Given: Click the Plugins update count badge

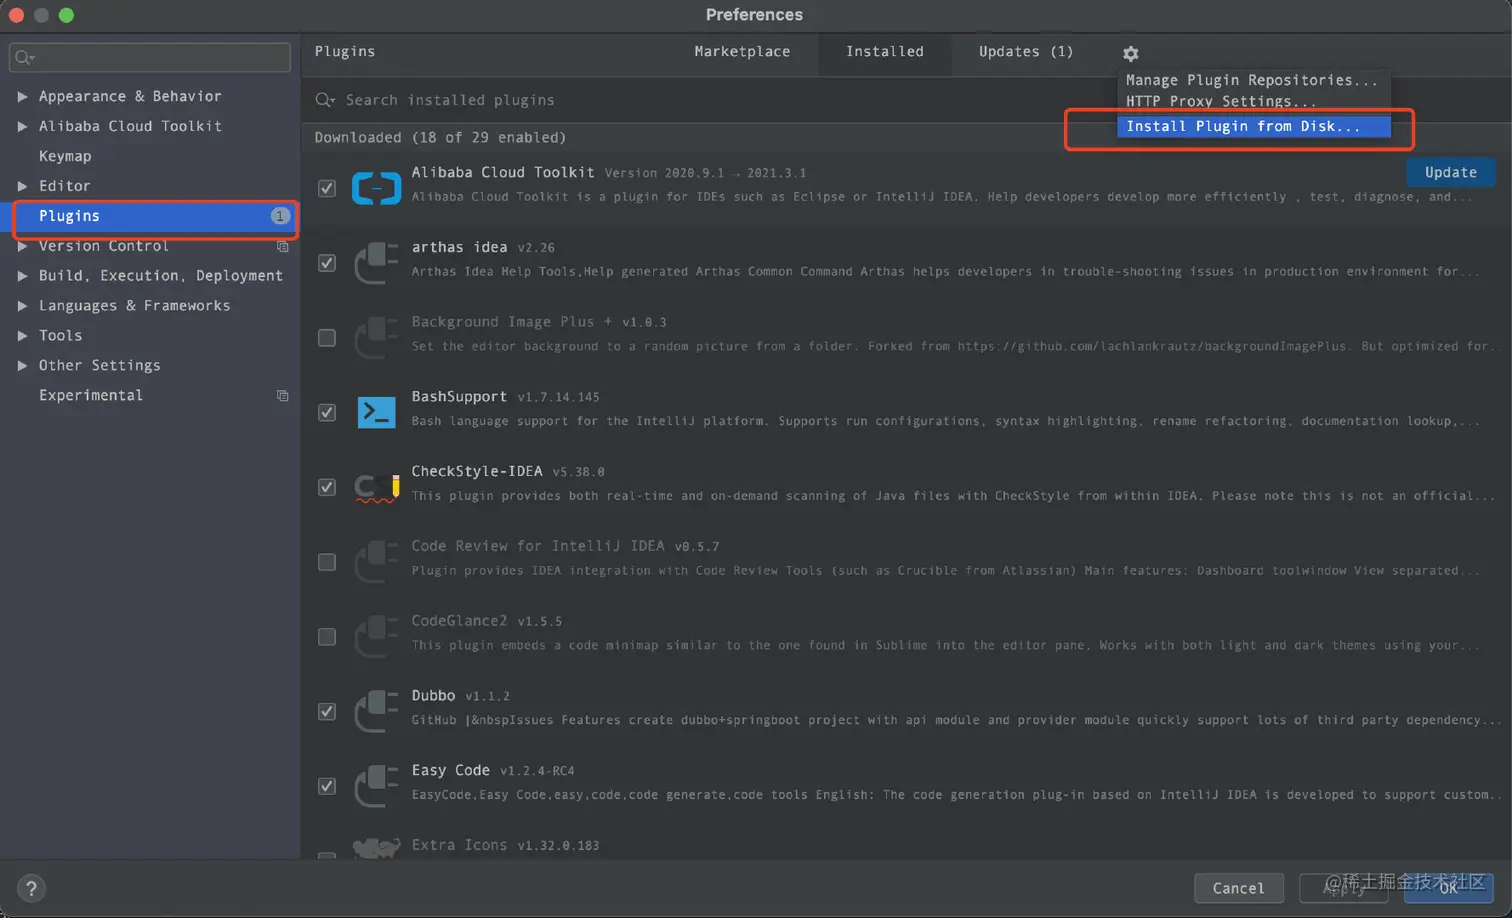Looking at the screenshot, I should point(280,216).
